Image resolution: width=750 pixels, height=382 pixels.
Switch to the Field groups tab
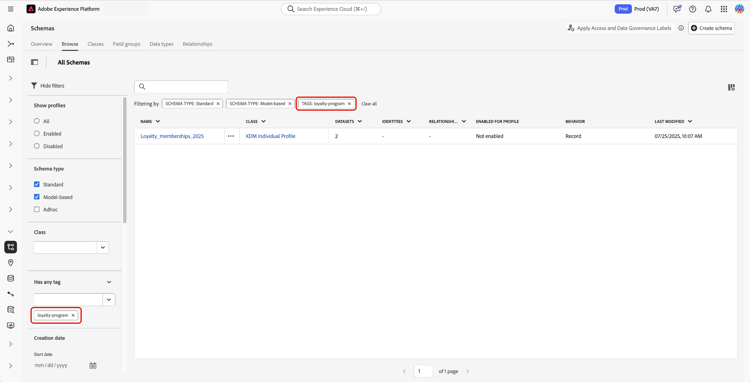[x=127, y=44]
